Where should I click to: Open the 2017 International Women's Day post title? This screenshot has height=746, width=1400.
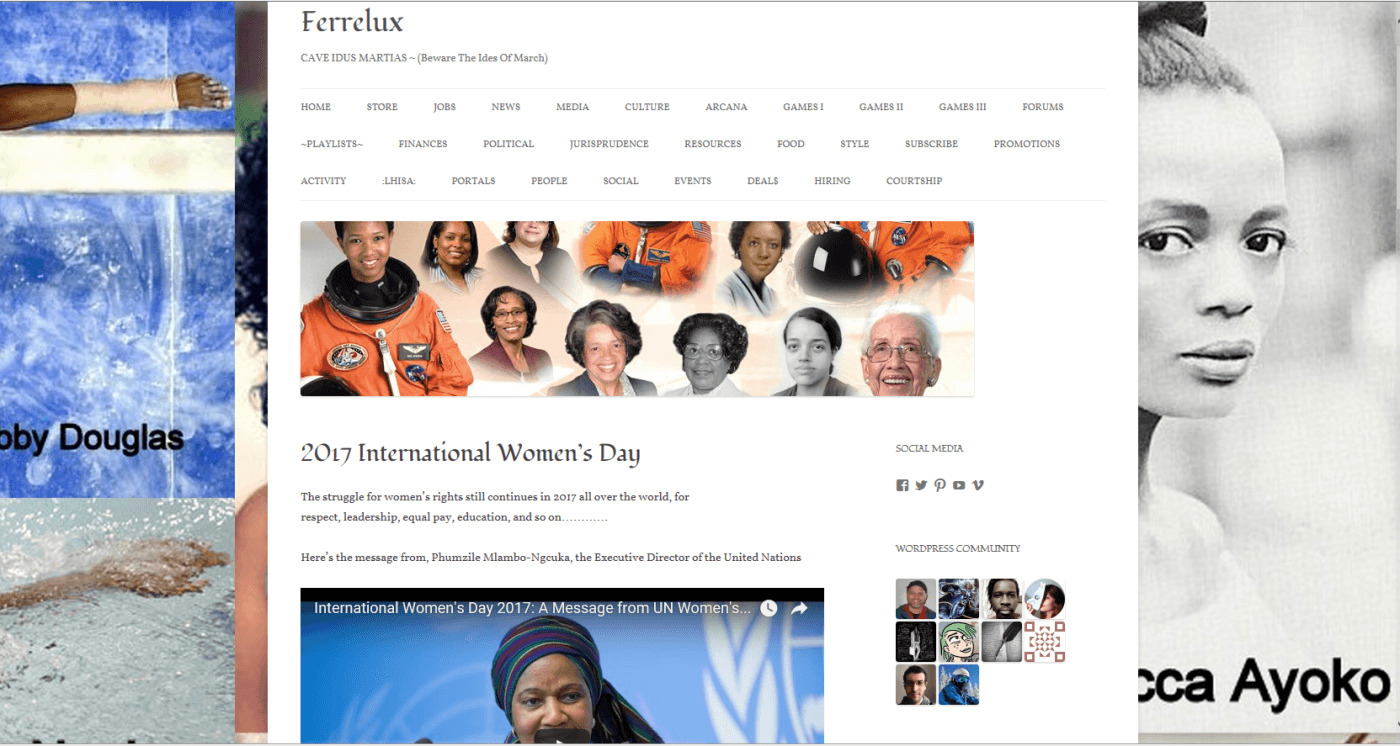tap(470, 453)
